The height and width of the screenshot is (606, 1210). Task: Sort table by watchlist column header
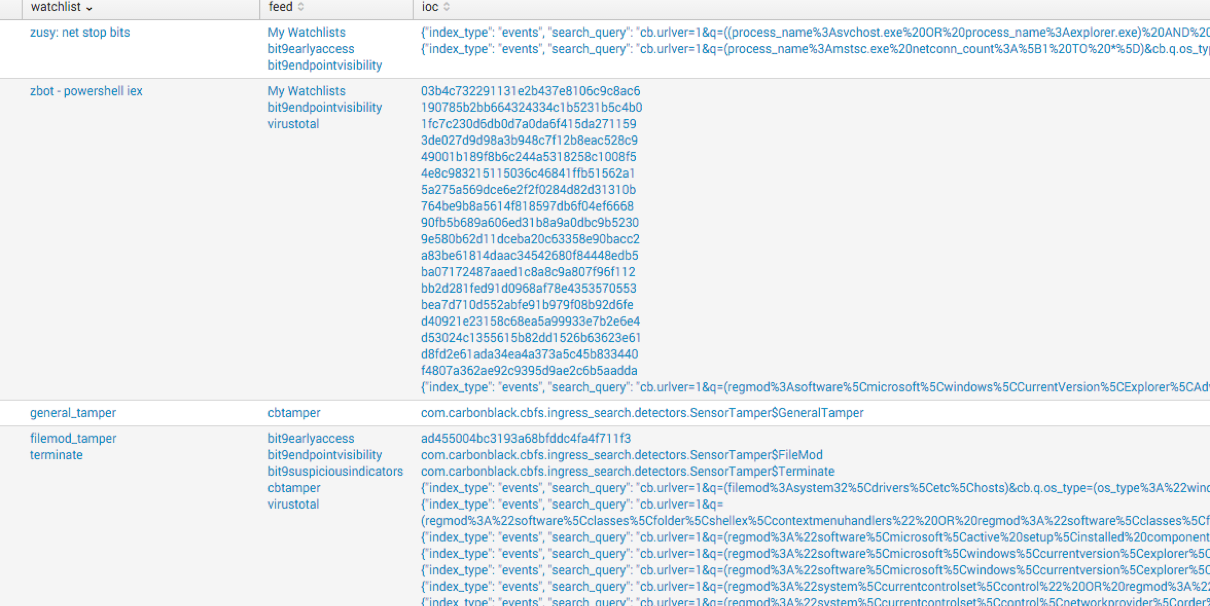55,8
